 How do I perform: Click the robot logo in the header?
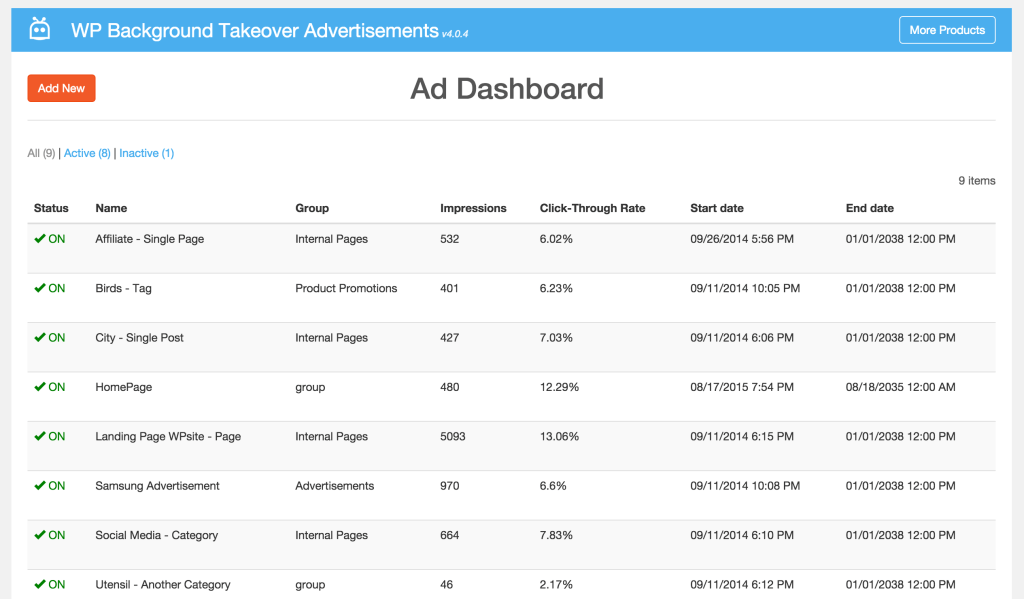[40, 28]
